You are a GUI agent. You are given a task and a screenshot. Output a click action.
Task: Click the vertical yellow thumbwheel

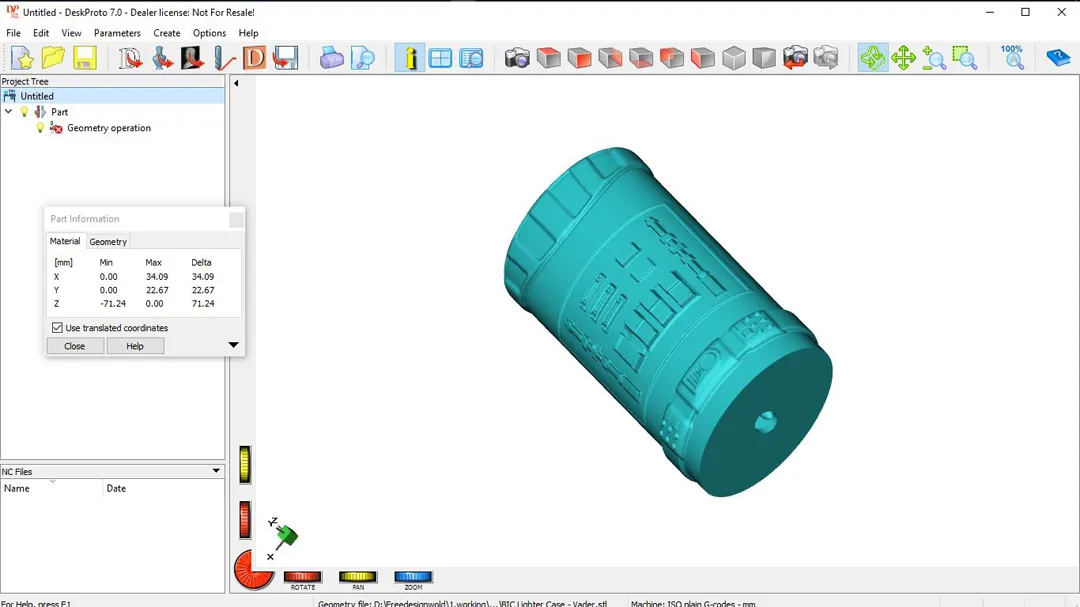[x=245, y=464]
